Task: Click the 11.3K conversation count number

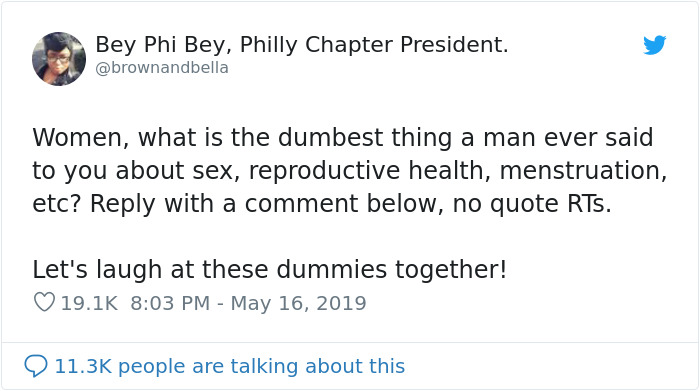Action: (83, 366)
